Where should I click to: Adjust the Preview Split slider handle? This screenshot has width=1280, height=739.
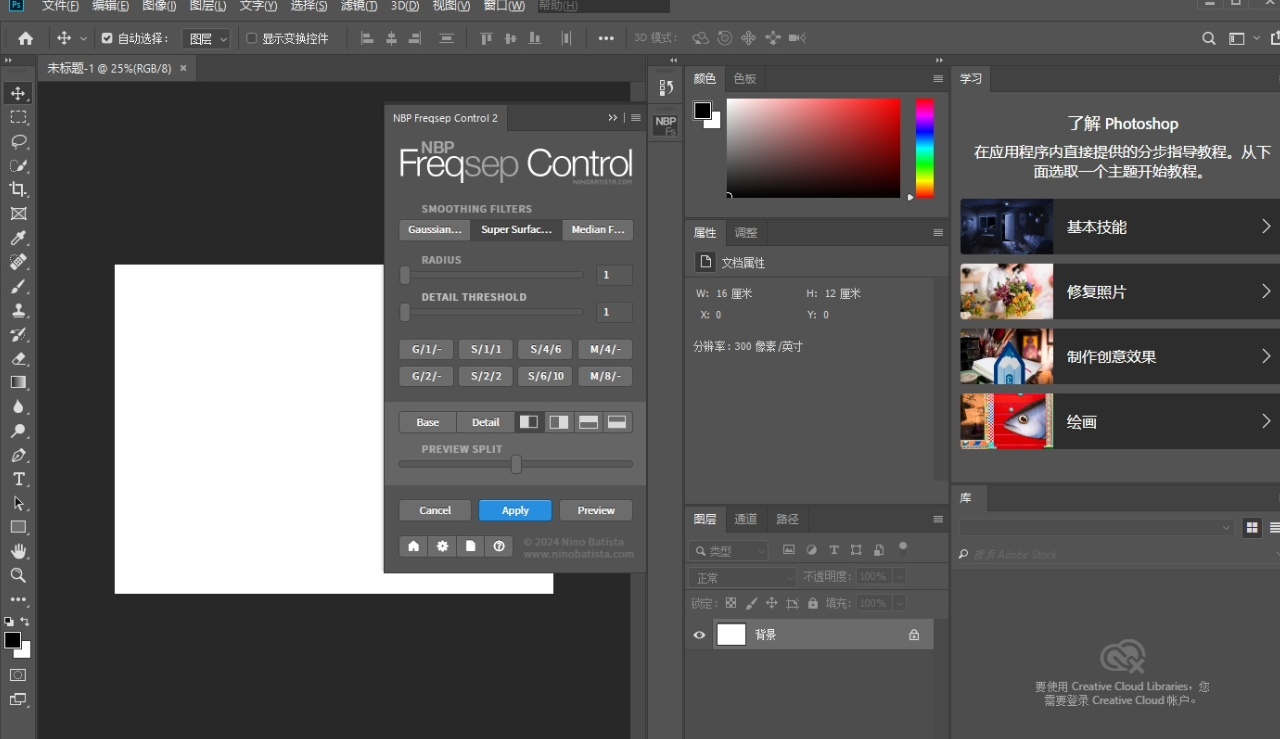516,464
